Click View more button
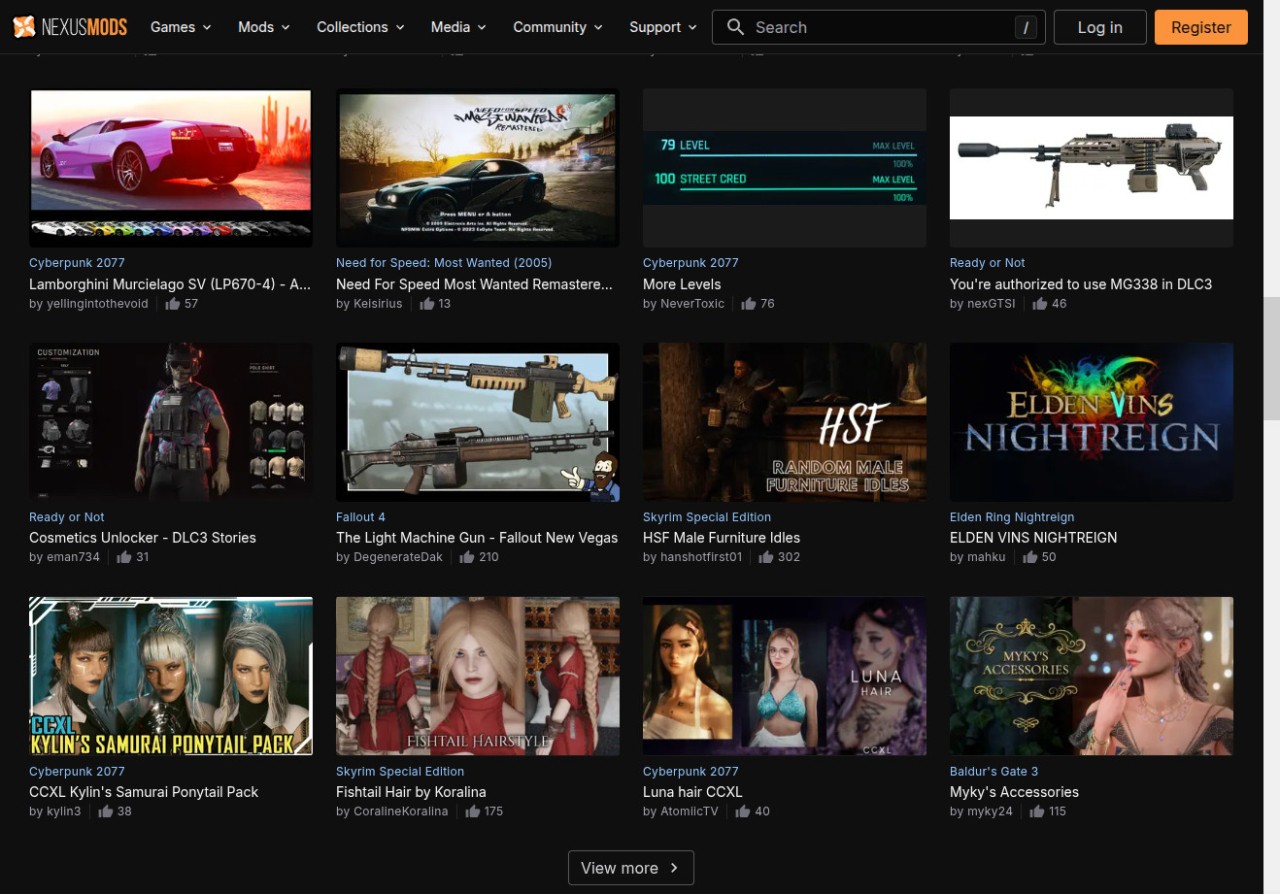This screenshot has height=894, width=1280. click(631, 867)
